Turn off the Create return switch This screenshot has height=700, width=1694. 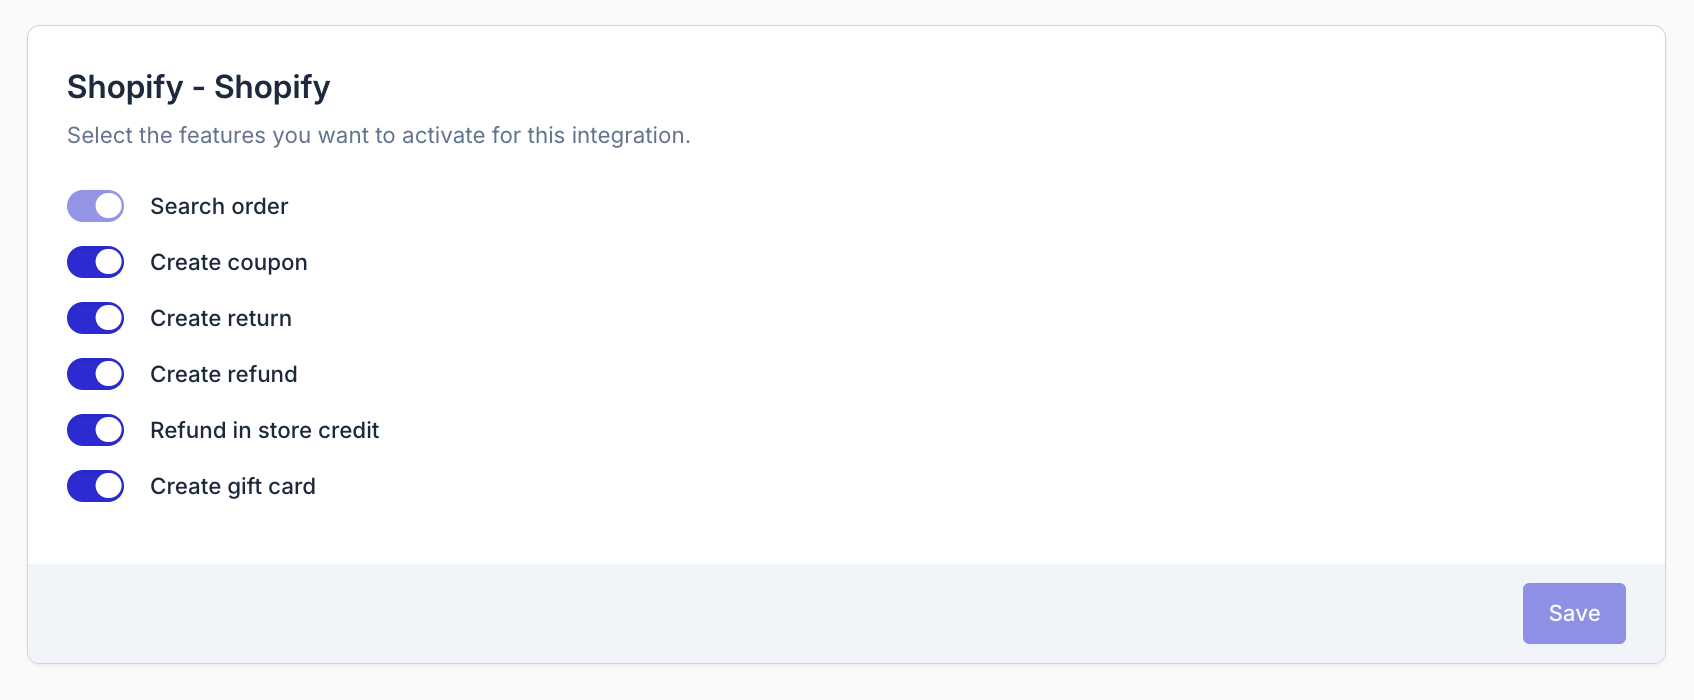click(x=96, y=318)
